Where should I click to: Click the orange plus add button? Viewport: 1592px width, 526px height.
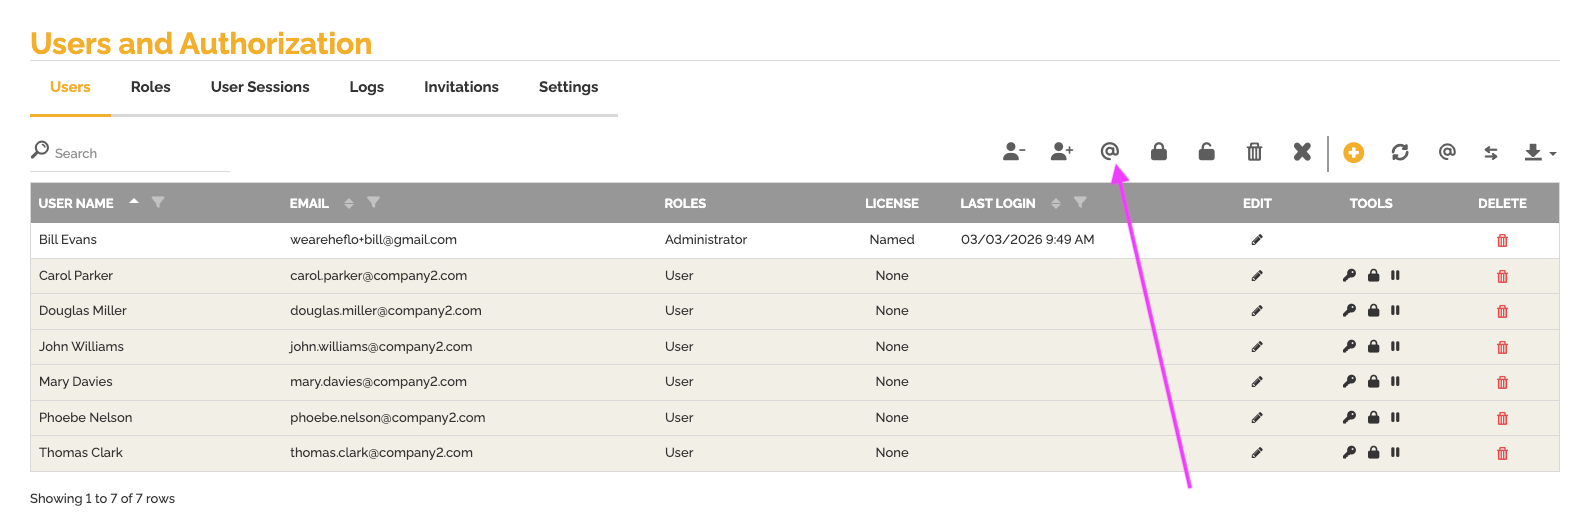coord(1353,152)
